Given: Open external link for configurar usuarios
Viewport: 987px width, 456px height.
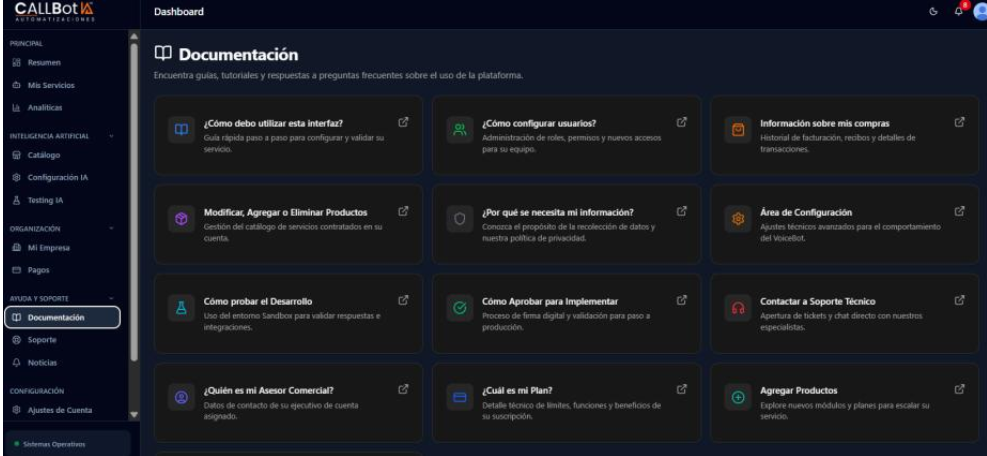Looking at the screenshot, I should tap(681, 122).
